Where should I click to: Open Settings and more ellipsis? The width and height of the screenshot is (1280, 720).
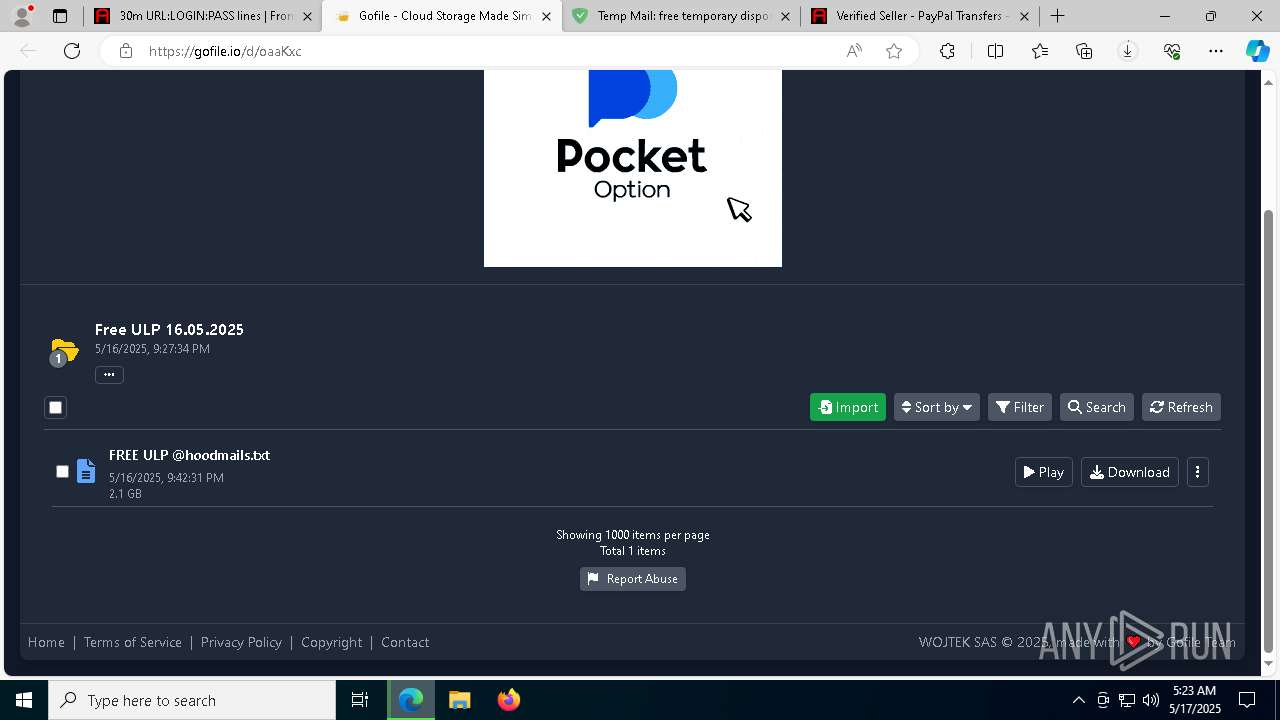1216,51
